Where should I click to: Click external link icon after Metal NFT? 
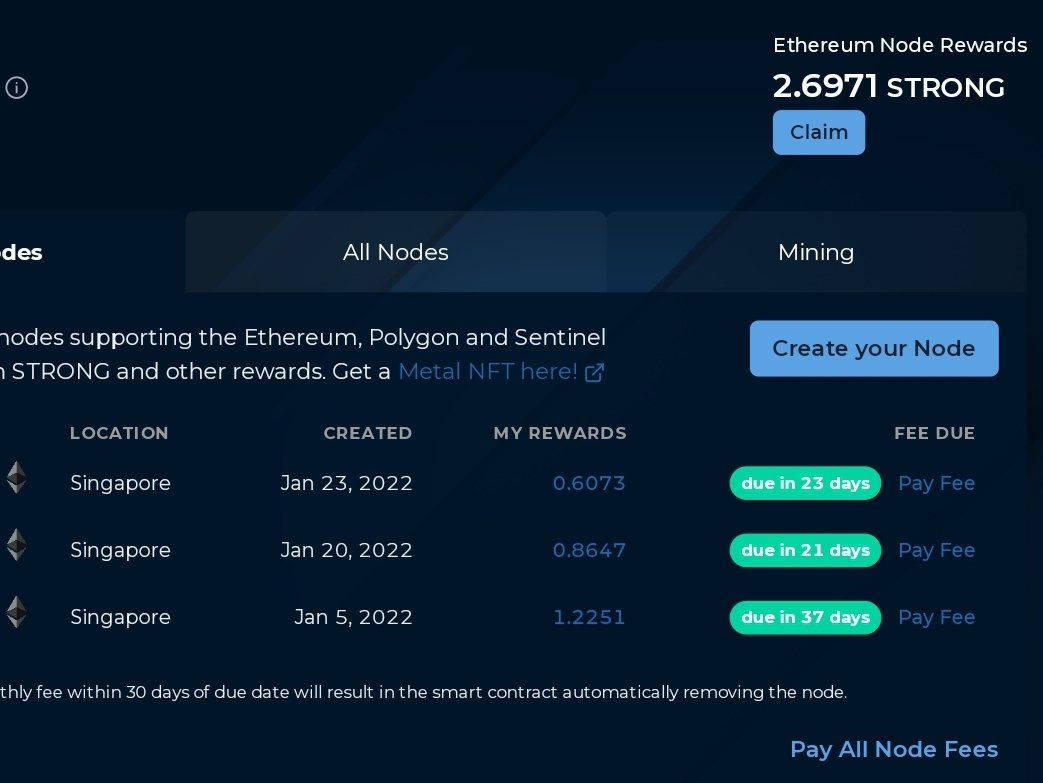pyautogui.click(x=594, y=373)
